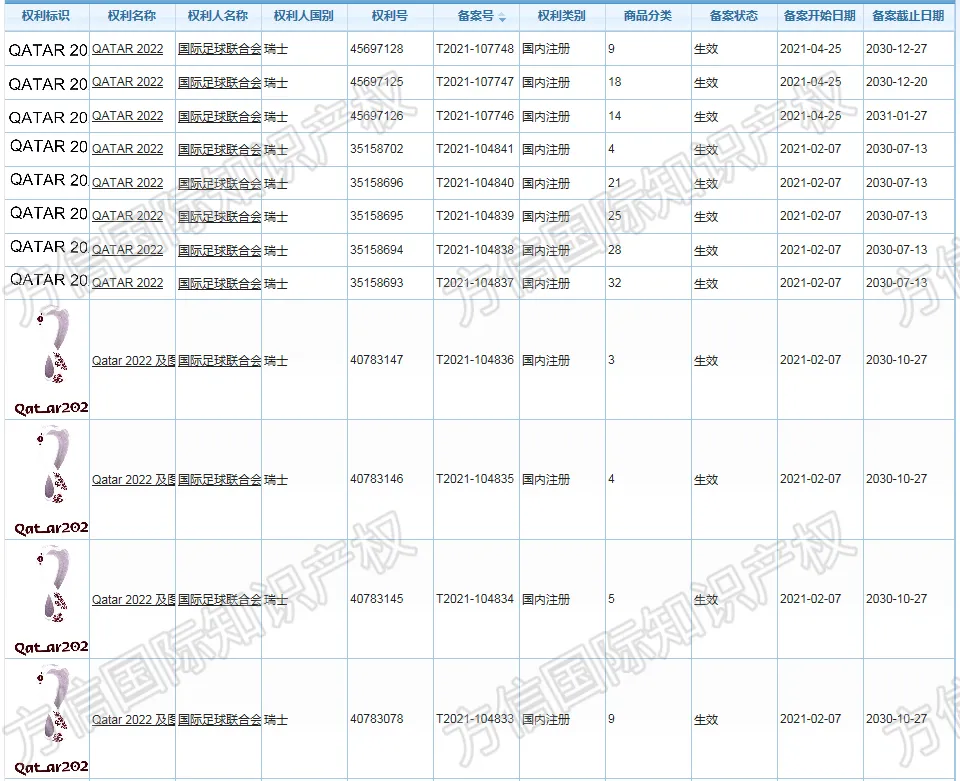Click the 备案开始日期 column header
The height and width of the screenshot is (781, 960).
click(819, 16)
